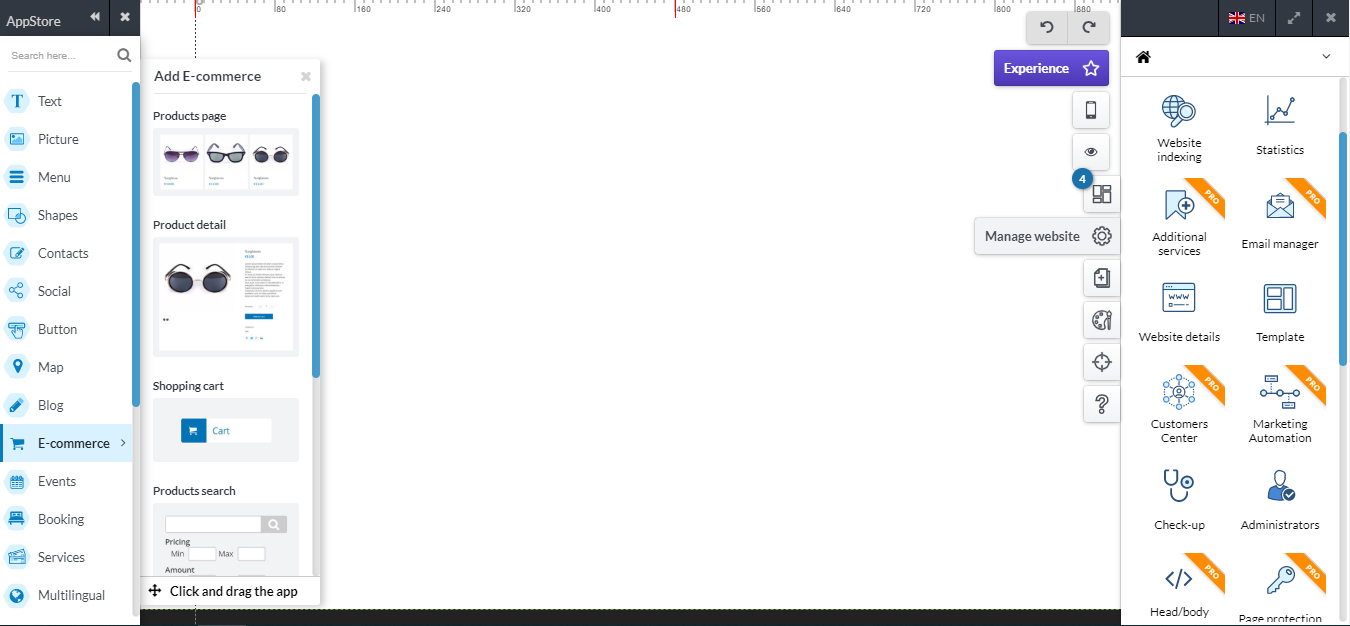Open the design palette icon
This screenshot has width=1350, height=626.
pos(1102,320)
